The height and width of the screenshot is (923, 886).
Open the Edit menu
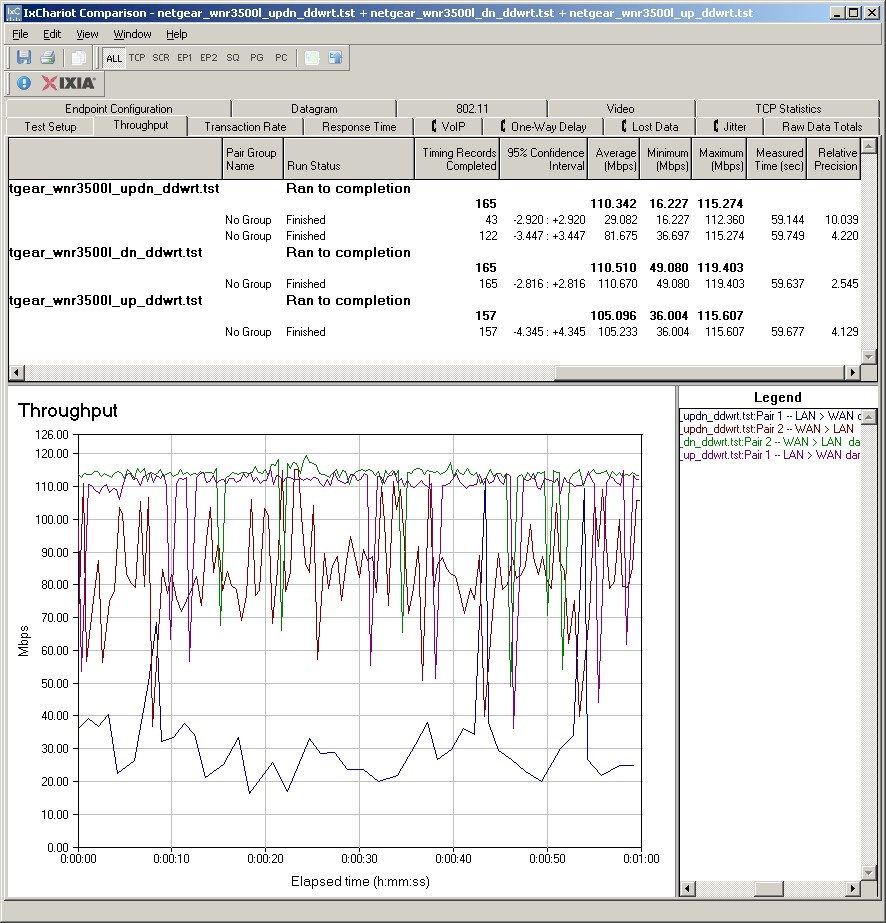[52, 34]
